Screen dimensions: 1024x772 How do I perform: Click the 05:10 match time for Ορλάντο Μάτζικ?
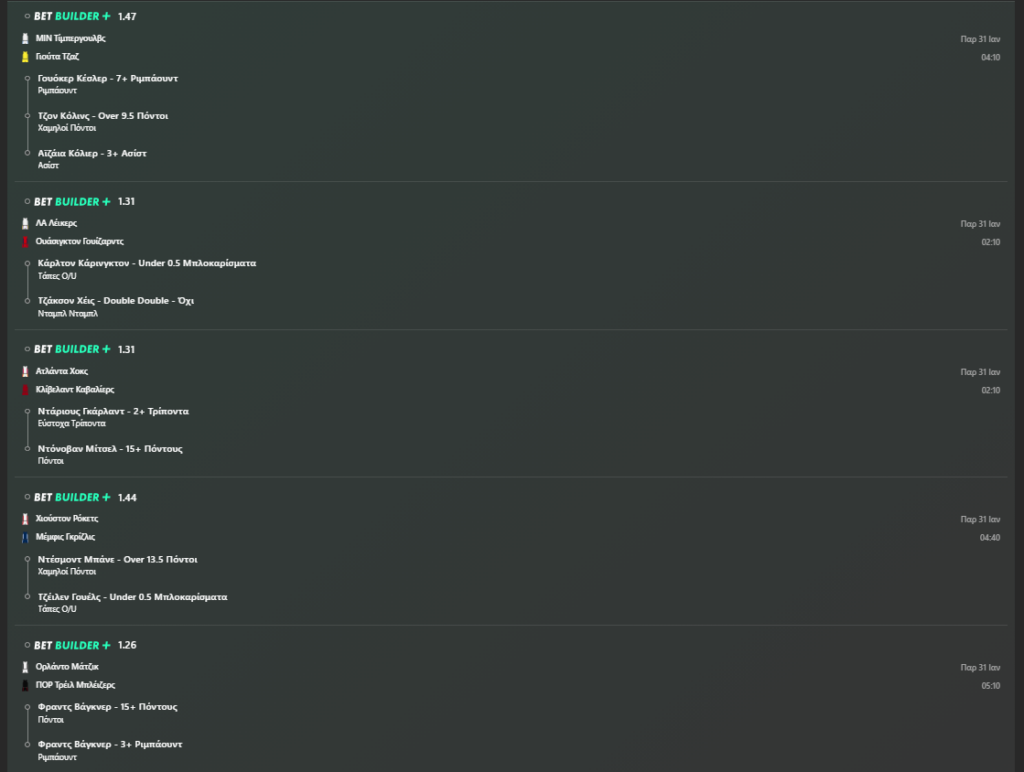(990, 687)
